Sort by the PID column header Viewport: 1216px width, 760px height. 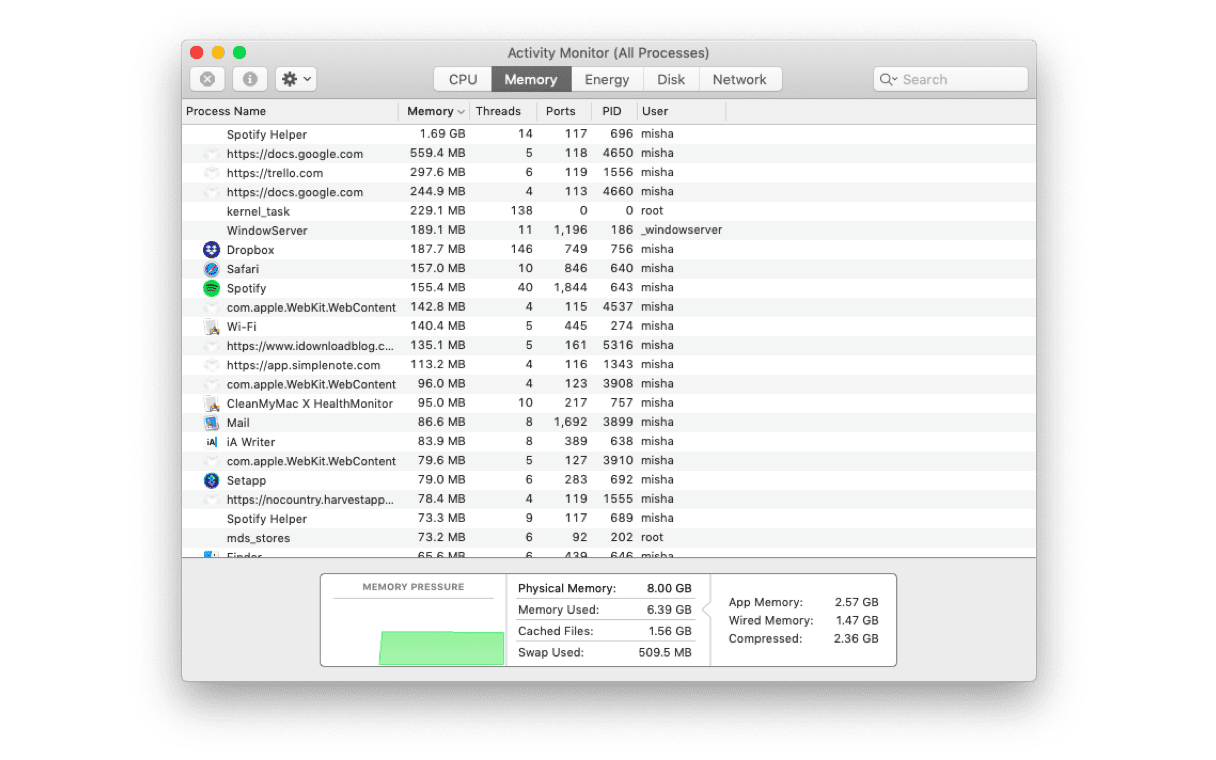614,111
